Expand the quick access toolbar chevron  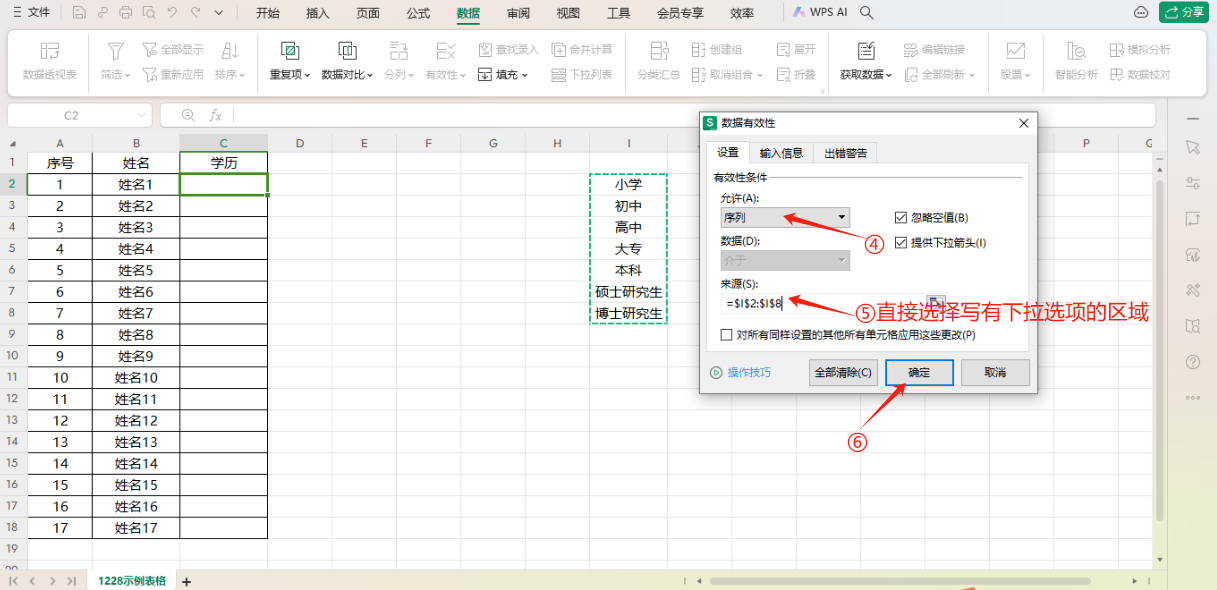221,13
